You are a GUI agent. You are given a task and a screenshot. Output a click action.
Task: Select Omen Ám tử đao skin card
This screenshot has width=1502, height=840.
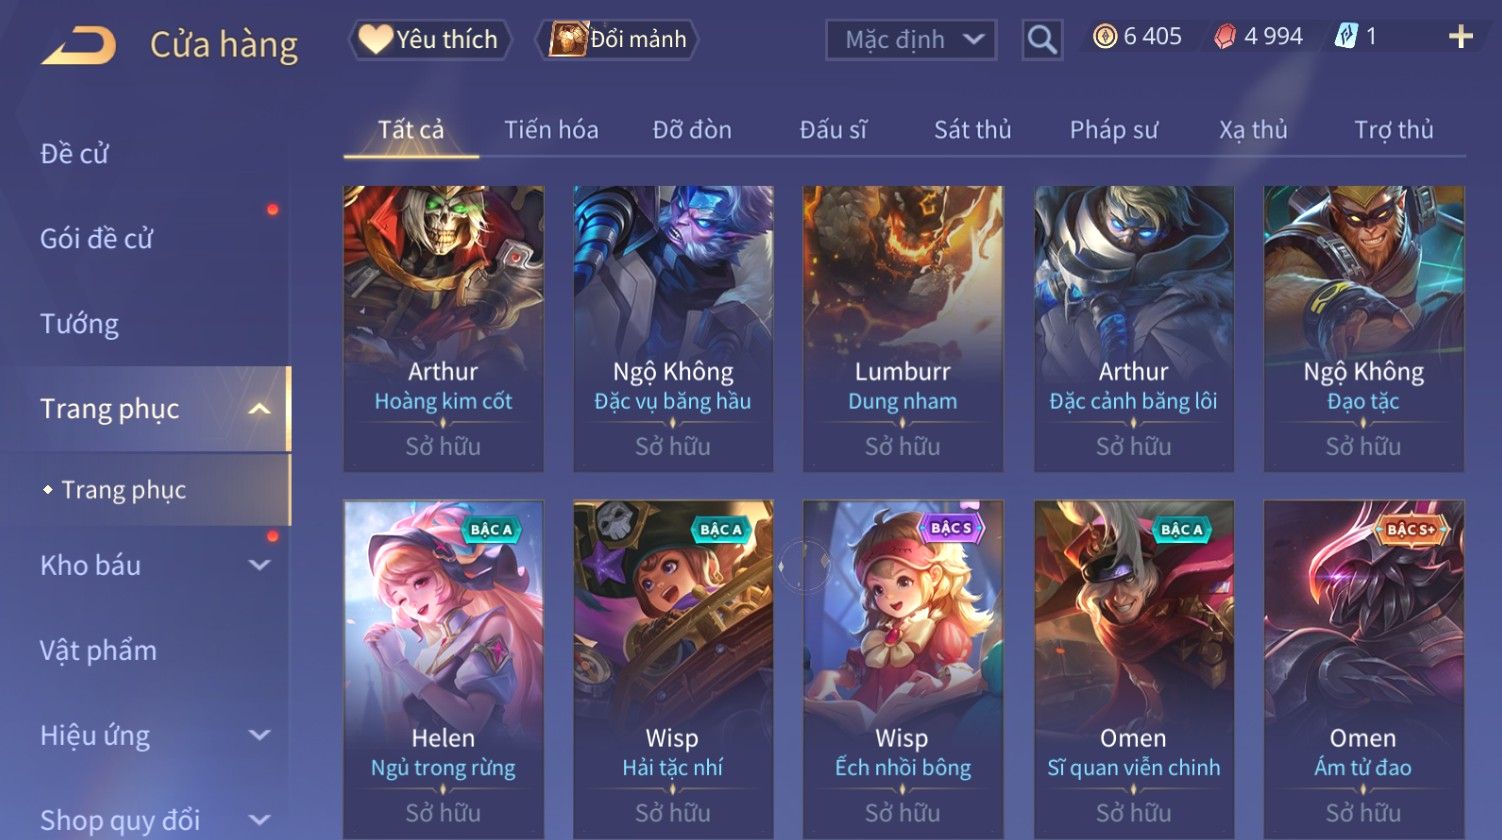point(1363,669)
